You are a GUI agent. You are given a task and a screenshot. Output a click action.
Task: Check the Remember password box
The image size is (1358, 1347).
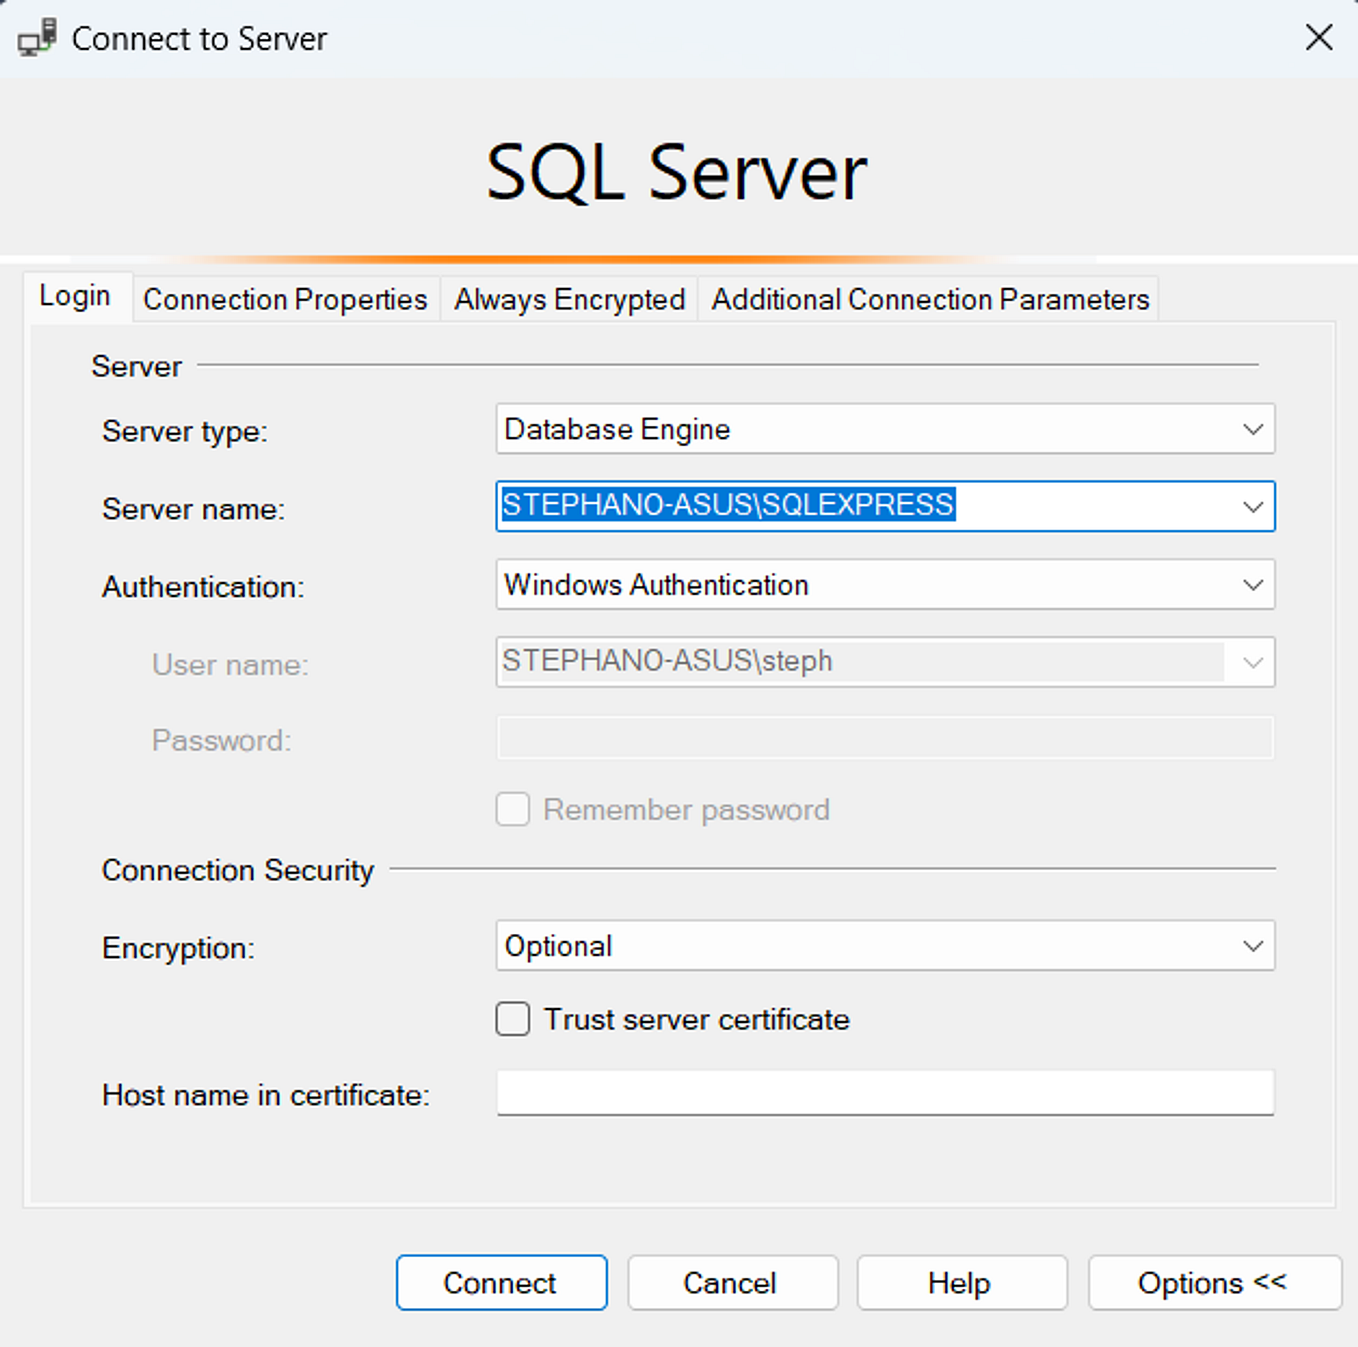[512, 809]
